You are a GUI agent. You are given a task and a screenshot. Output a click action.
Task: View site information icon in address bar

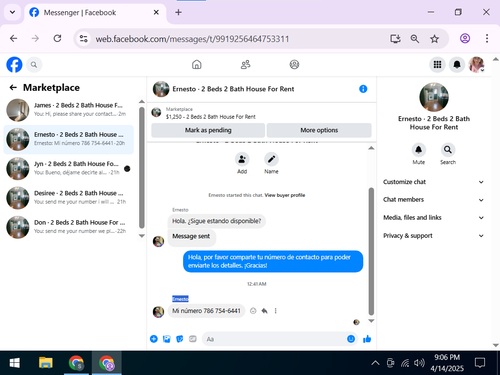pos(83,39)
